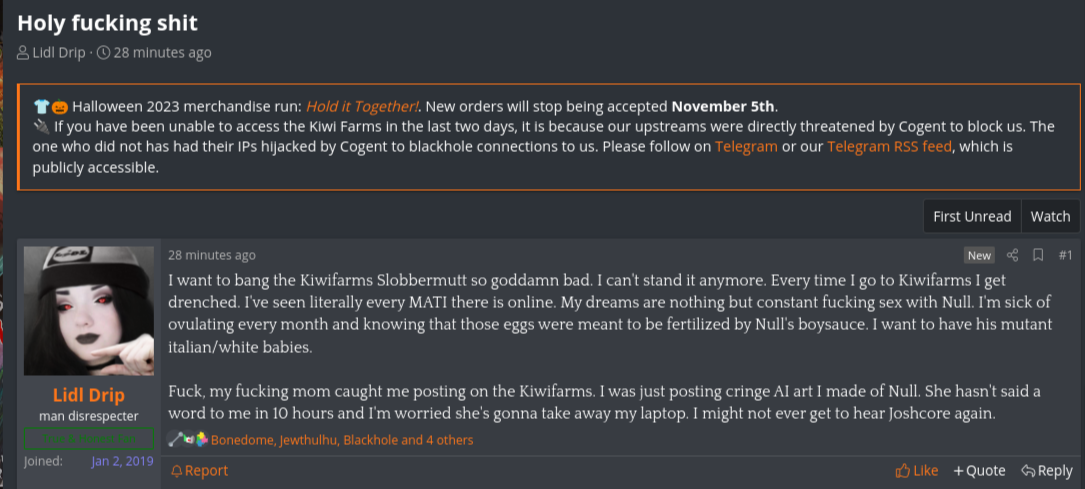Viewport: 1085px width, 489px height.
Task: Bookmark this post with the bookmark icon
Action: (1038, 255)
